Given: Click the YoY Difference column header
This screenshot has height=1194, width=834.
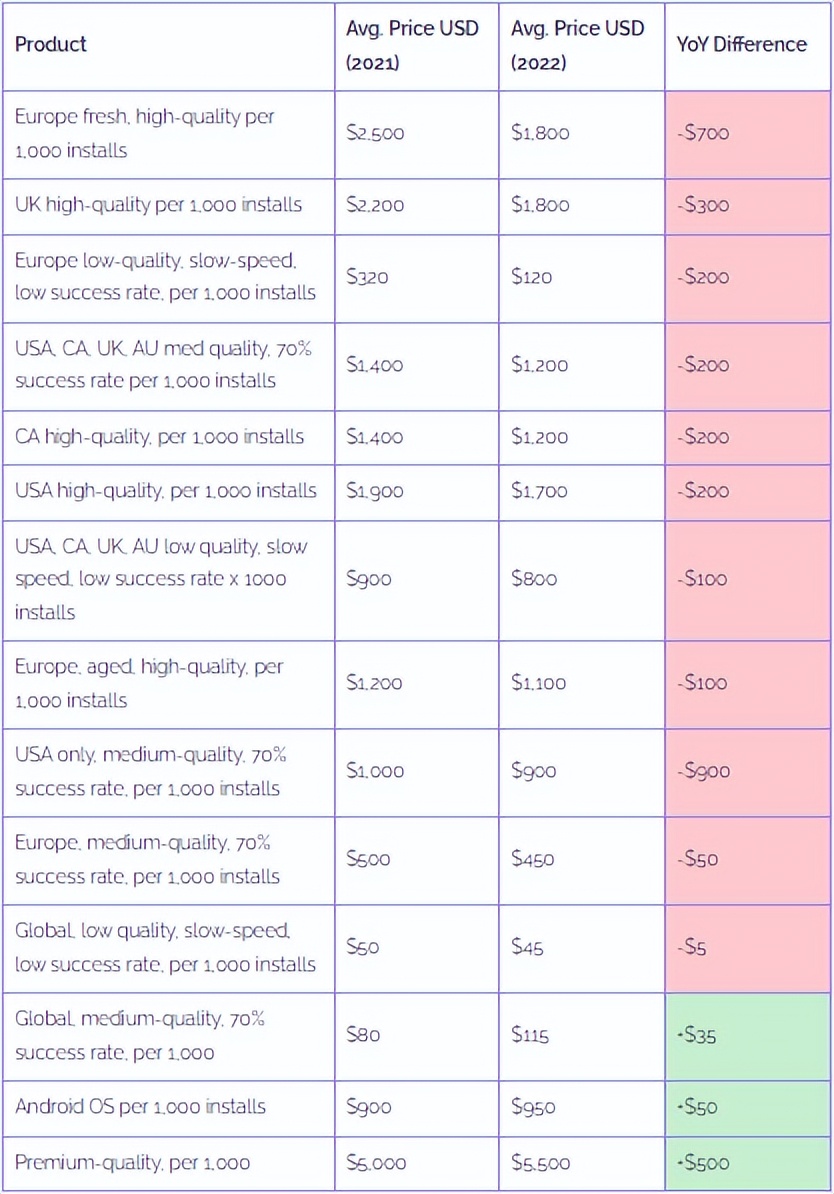Looking at the screenshot, I should (x=741, y=44).
